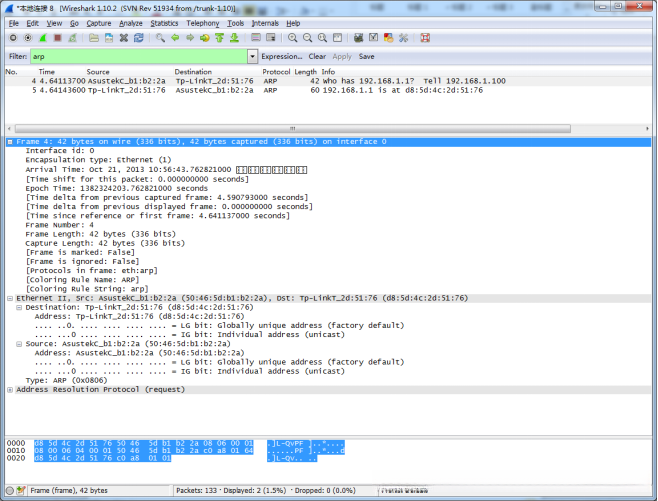Click the help lifebuoy toolbar icon
658x501 pixels.
[425, 38]
